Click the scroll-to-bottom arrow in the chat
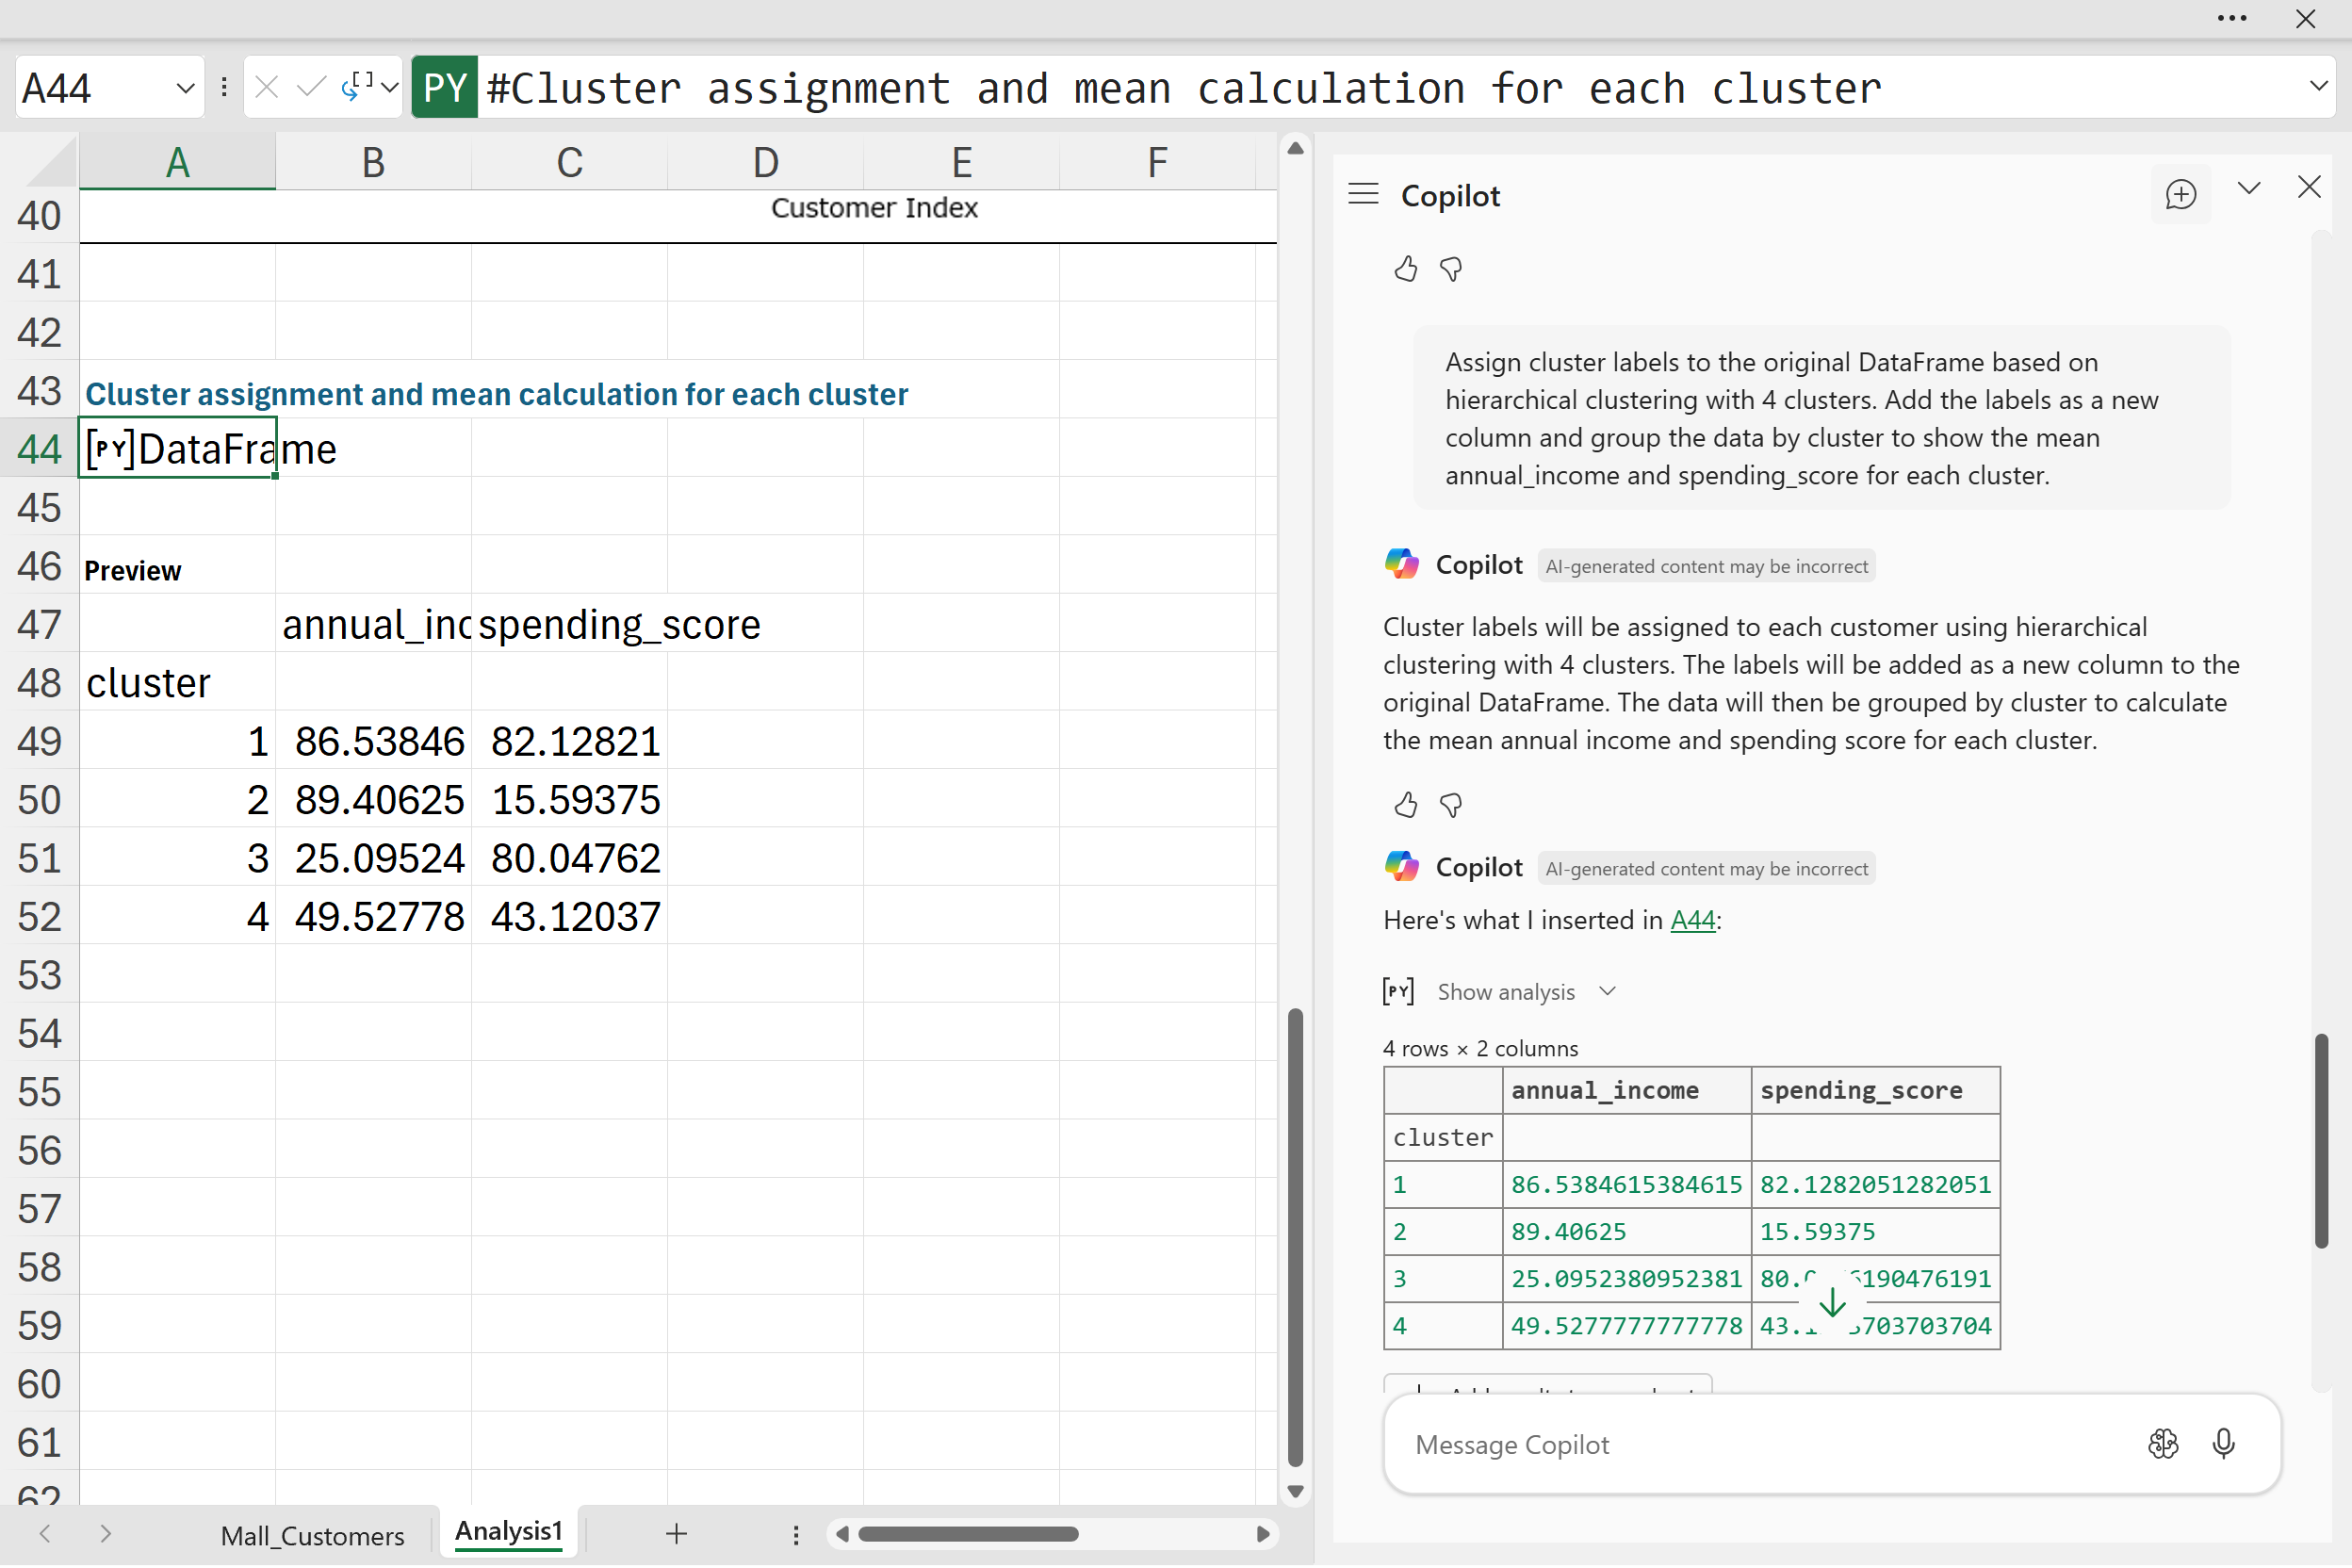Viewport: 2352px width, 1568px height. [x=1832, y=1302]
